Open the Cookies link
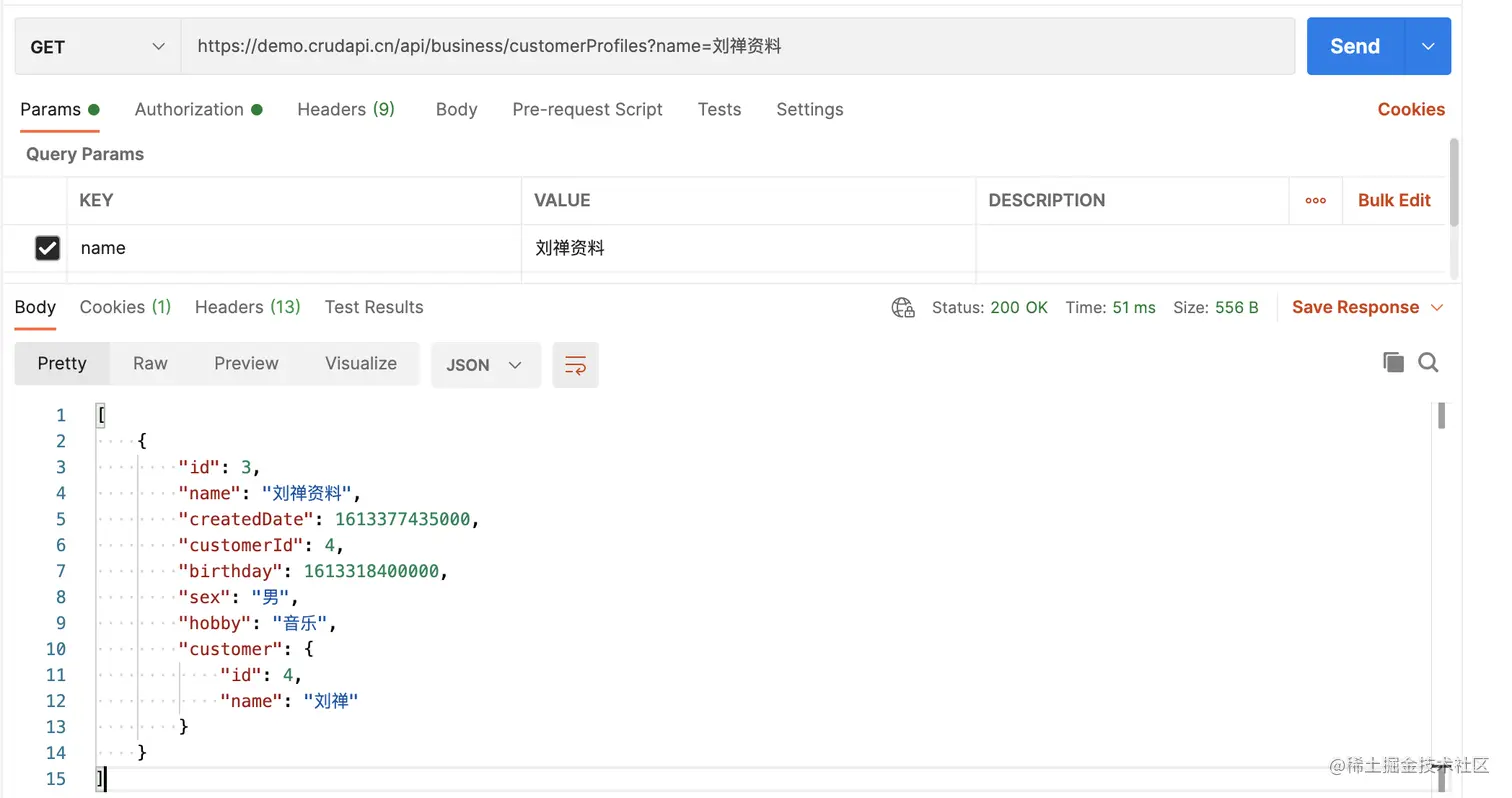 coord(1411,109)
